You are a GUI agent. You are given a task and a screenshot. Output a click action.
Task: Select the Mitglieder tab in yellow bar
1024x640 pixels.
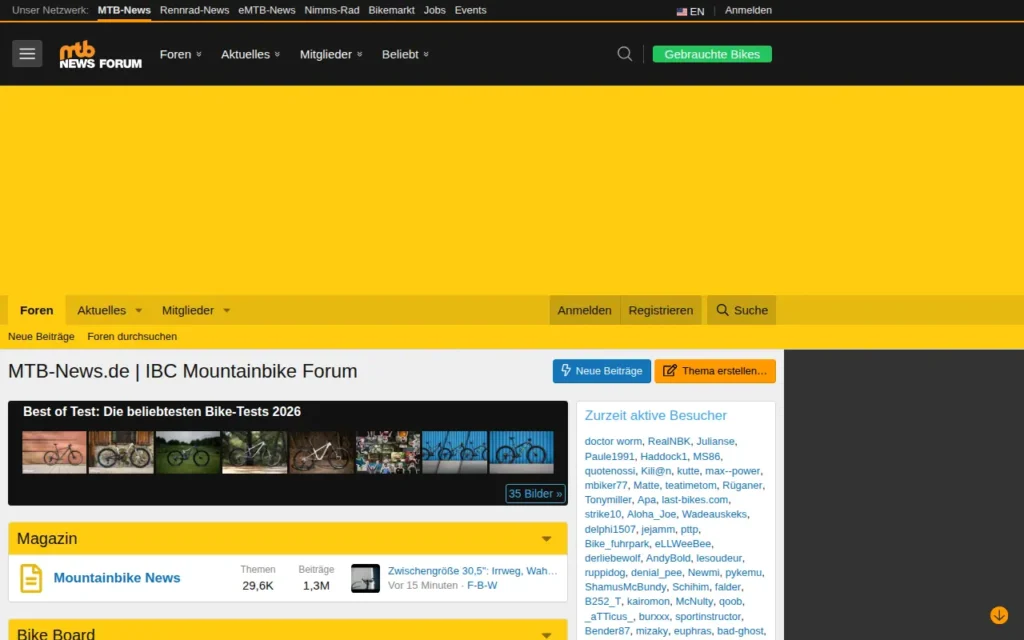(x=187, y=310)
